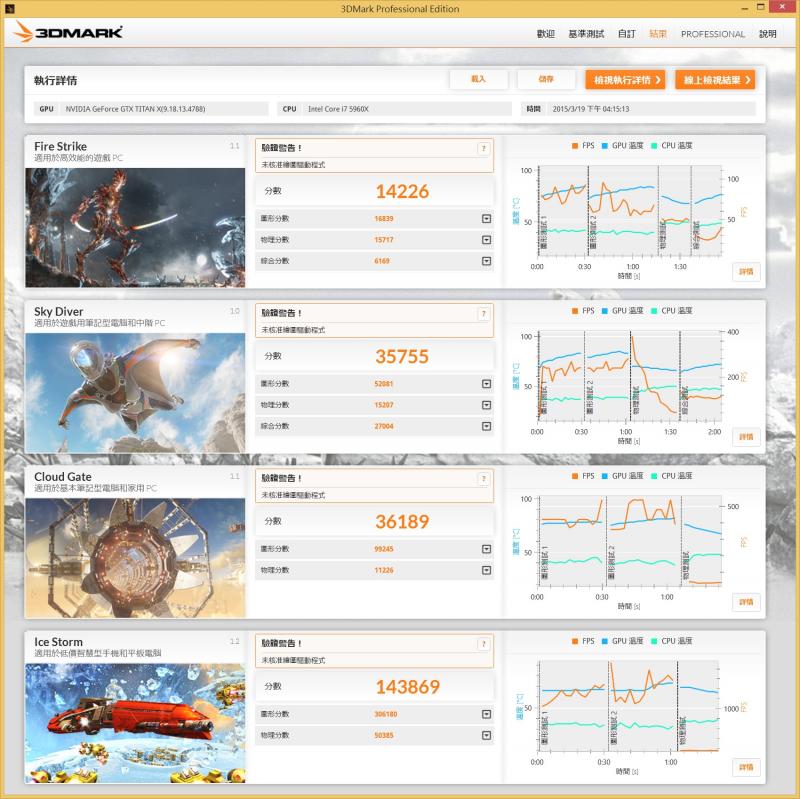Expand Ice Storm physics score 50385

pyautogui.click(x=486, y=735)
